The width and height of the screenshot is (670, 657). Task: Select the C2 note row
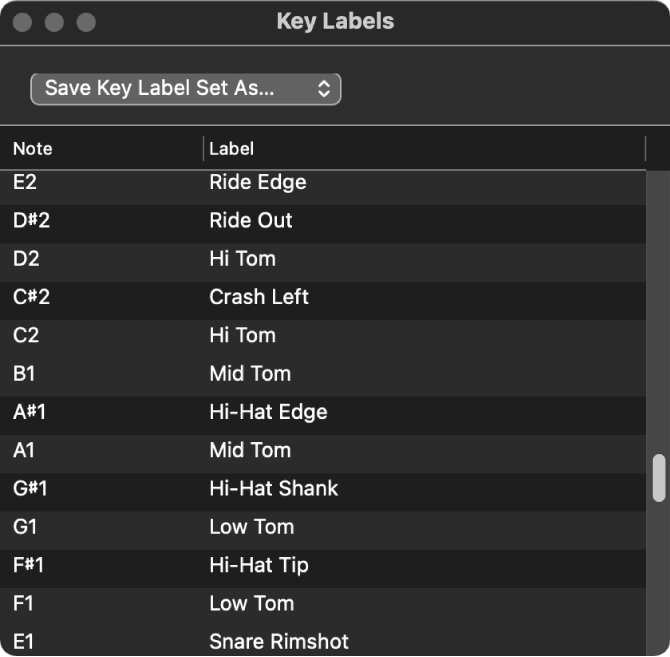[24, 335]
